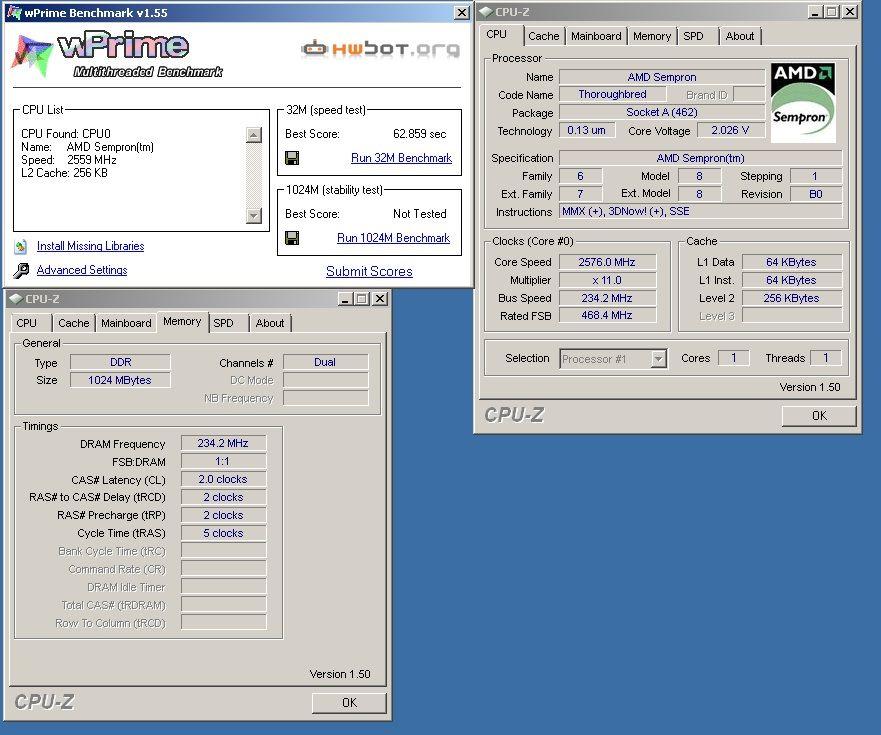
Task: Click the Level 2 cache value 256 KBytes
Action: [x=792, y=298]
